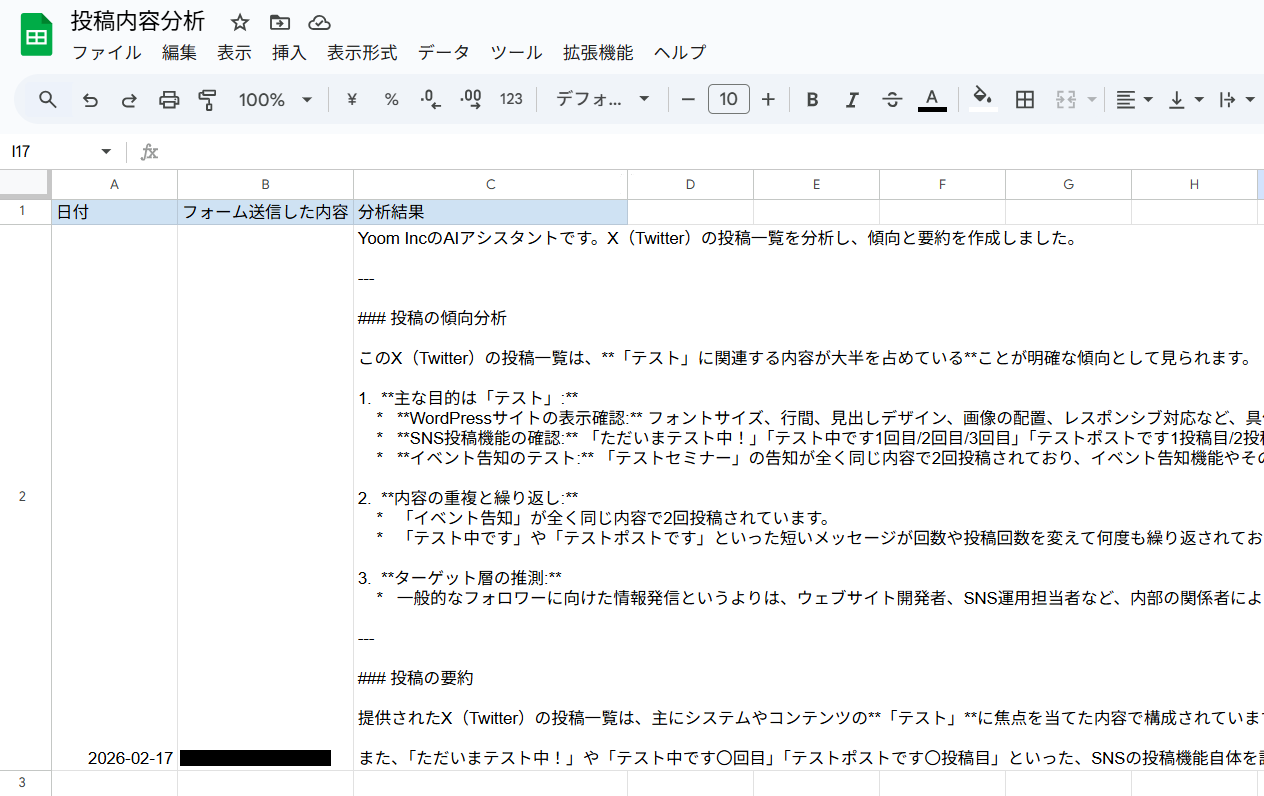Open the ファイル menu

tap(107, 53)
